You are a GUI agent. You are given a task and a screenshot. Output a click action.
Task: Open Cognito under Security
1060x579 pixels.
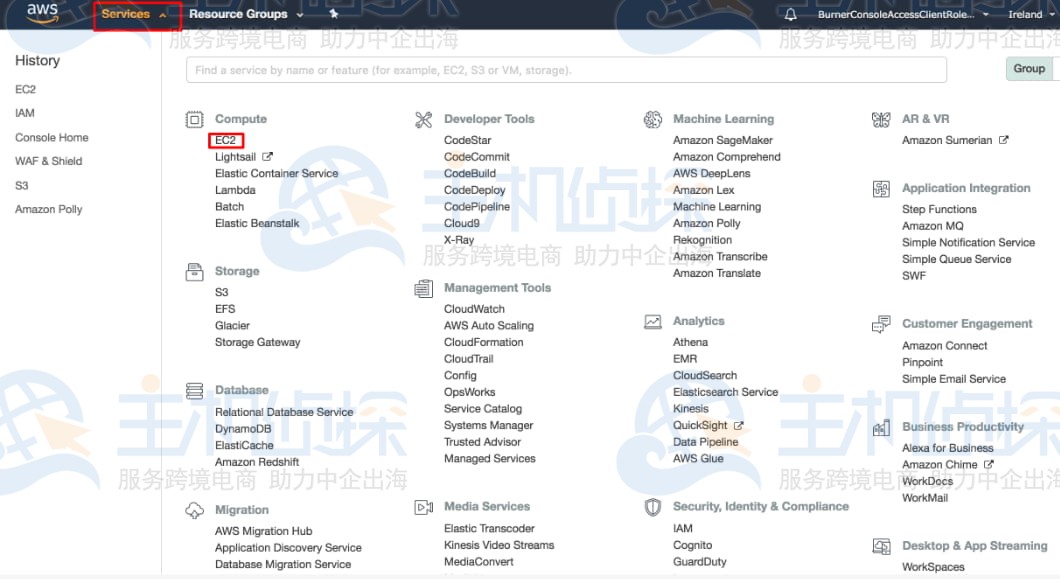point(692,545)
